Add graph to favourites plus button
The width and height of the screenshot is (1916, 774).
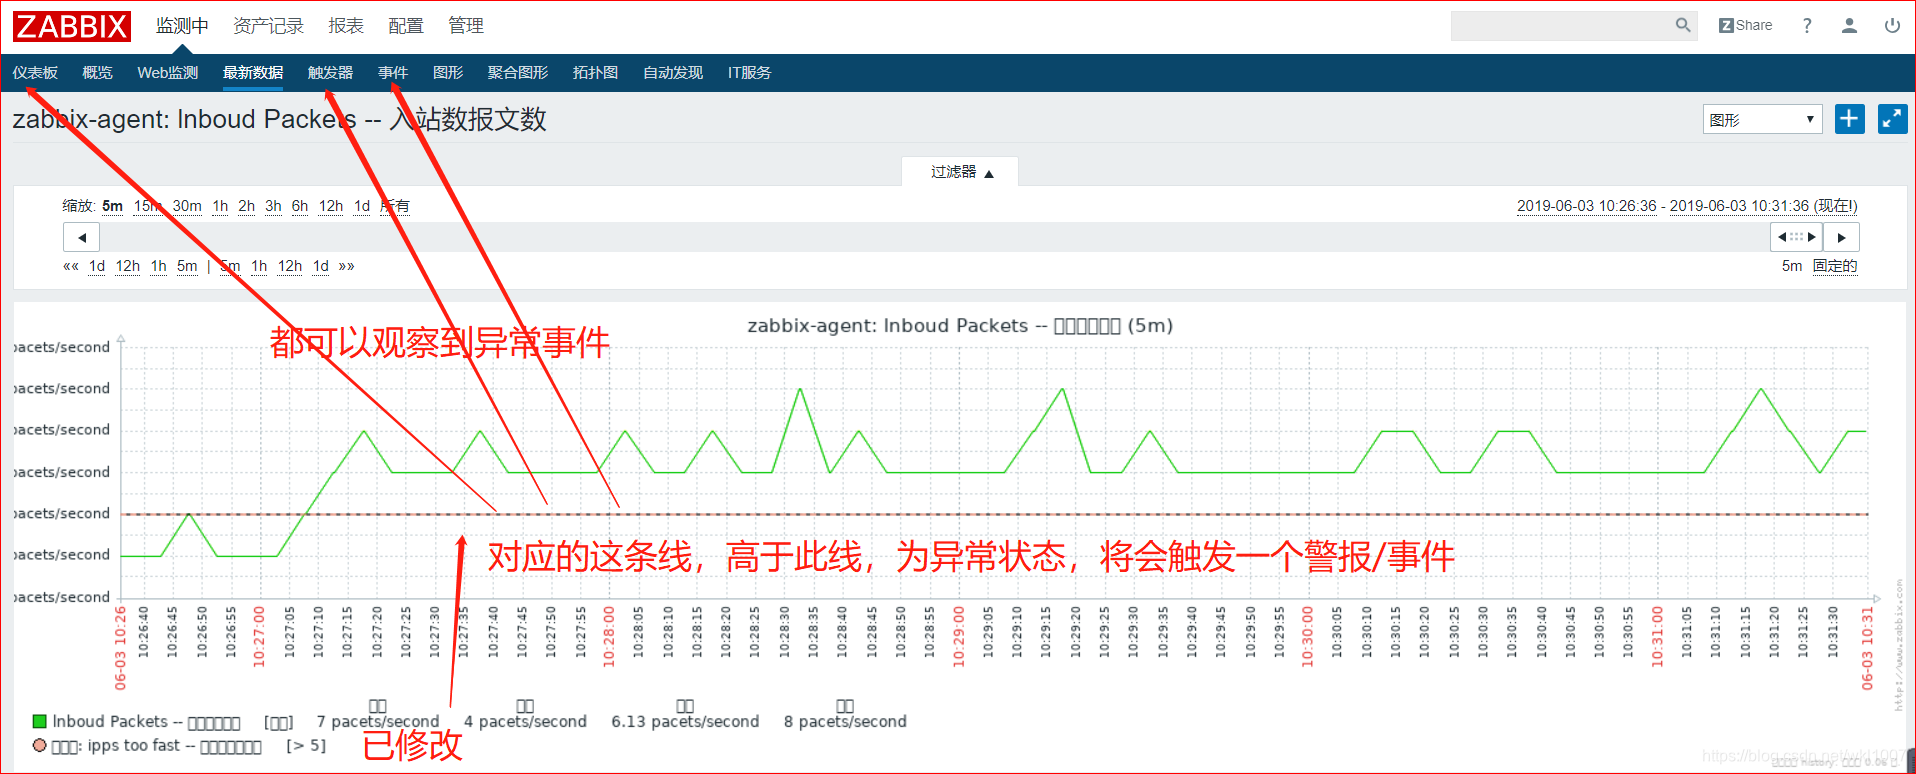pos(1849,119)
